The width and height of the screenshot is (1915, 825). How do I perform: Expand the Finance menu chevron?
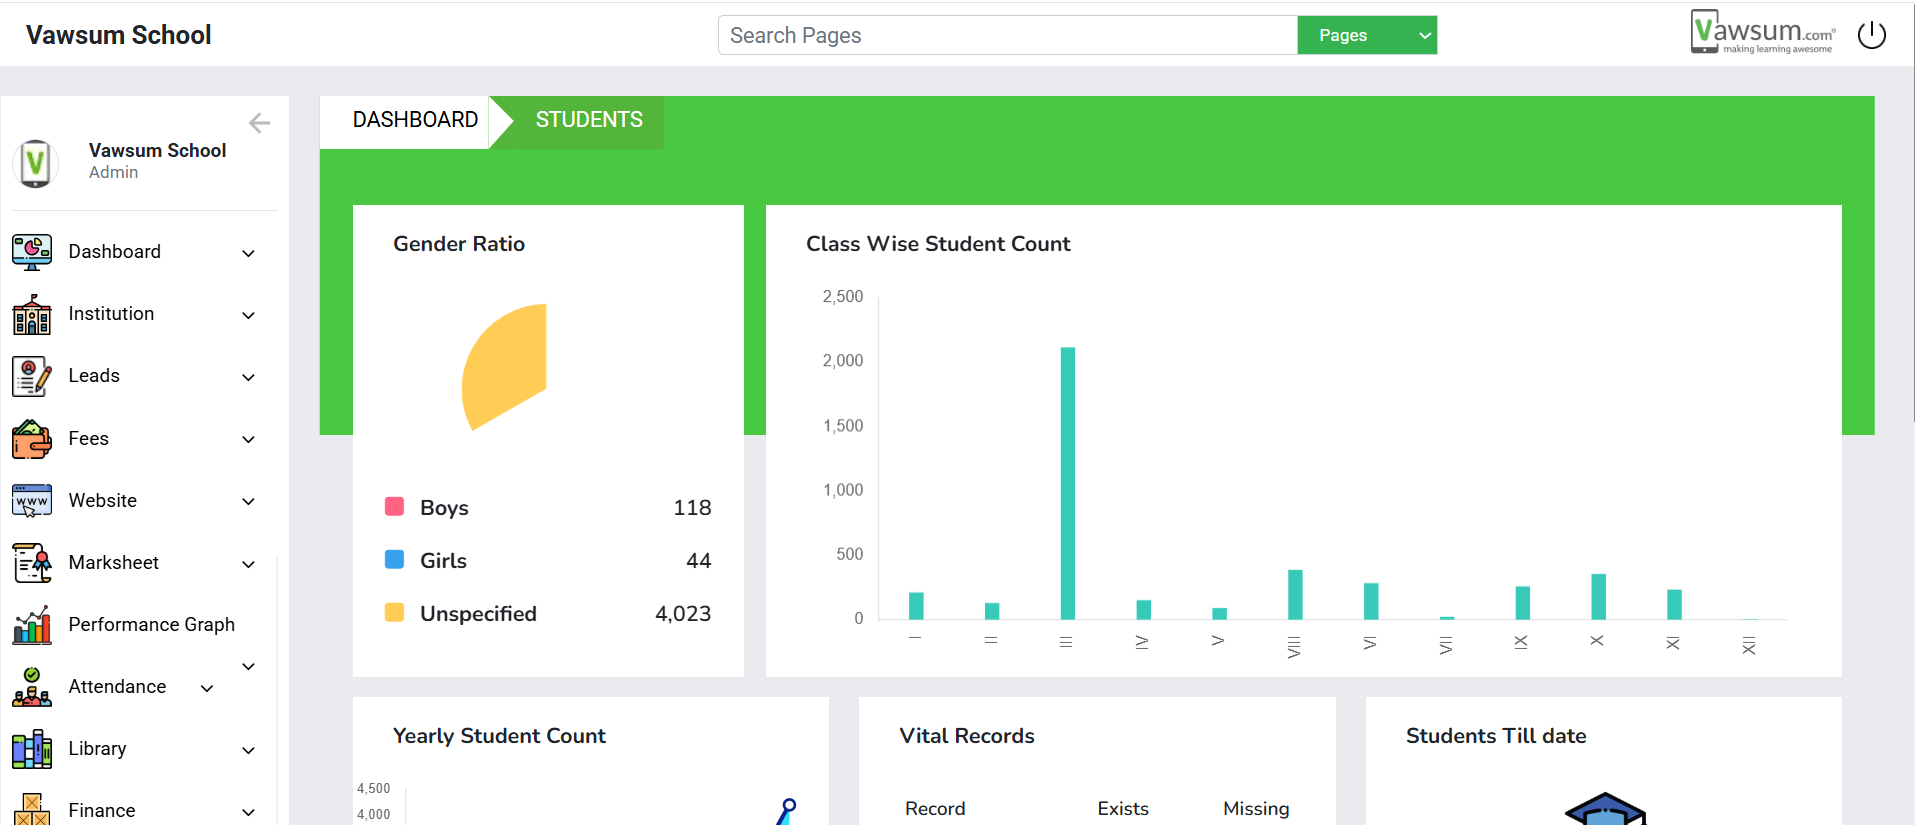(249, 811)
